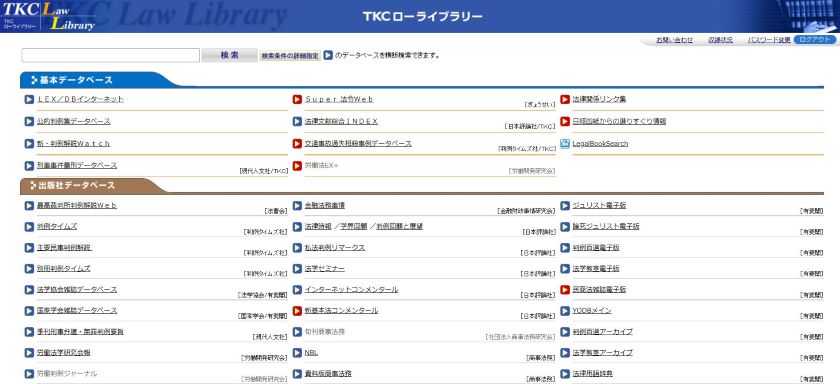Click the blue arrow icon beside NBL

point(297,353)
